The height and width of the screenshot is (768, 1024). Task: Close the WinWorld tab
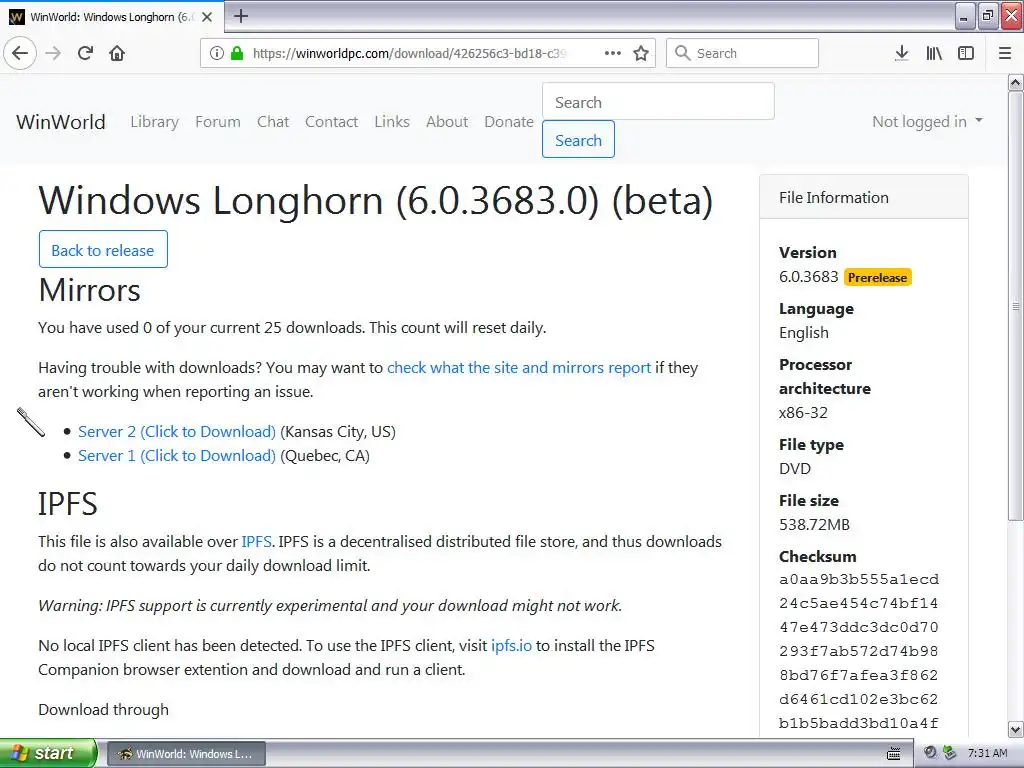(207, 17)
